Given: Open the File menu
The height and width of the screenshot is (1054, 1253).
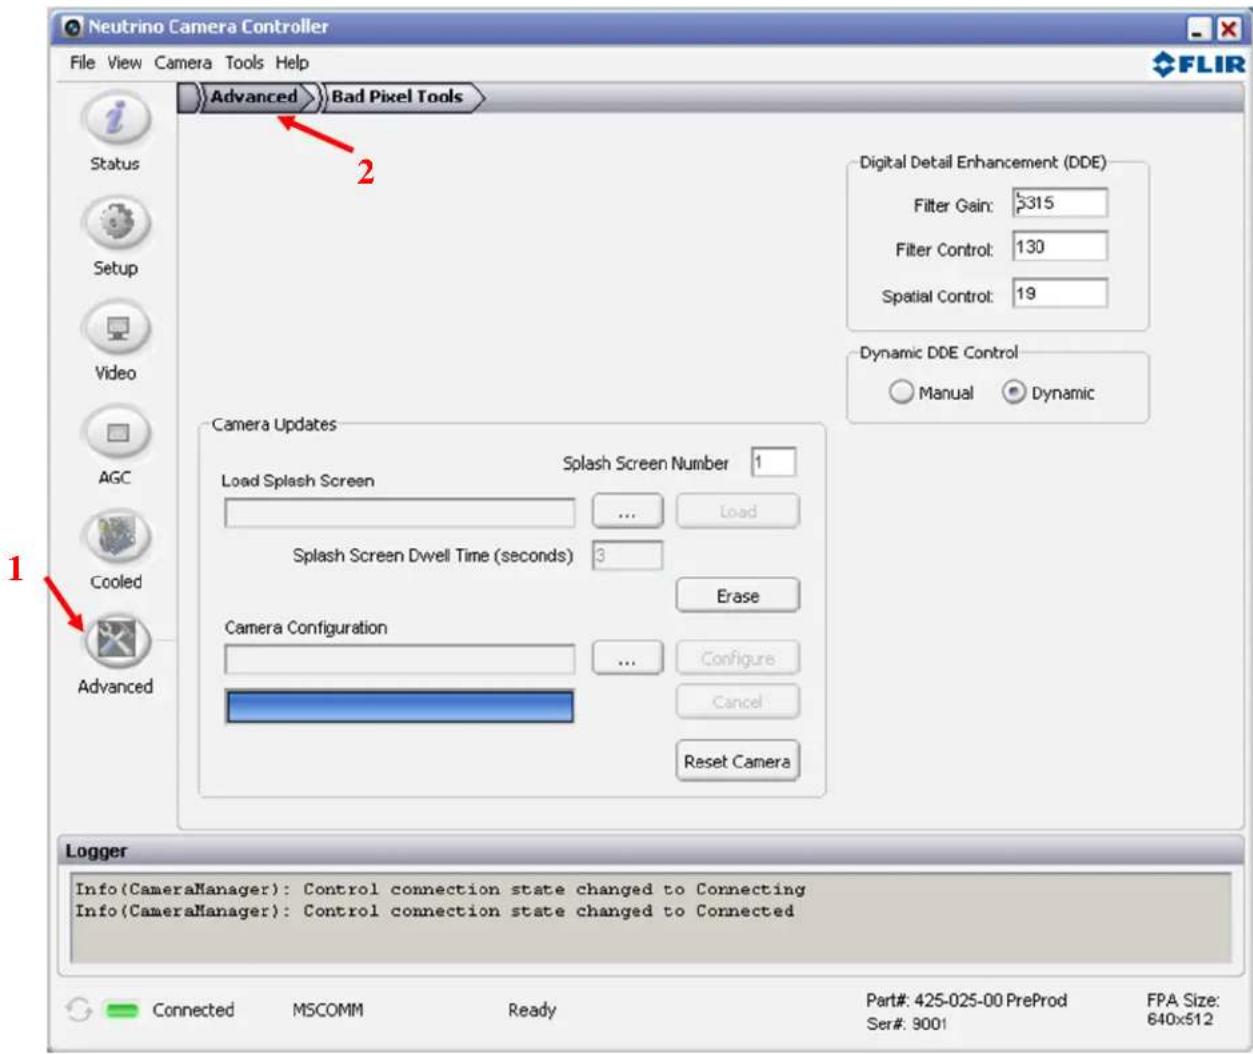Looking at the screenshot, I should click(82, 62).
